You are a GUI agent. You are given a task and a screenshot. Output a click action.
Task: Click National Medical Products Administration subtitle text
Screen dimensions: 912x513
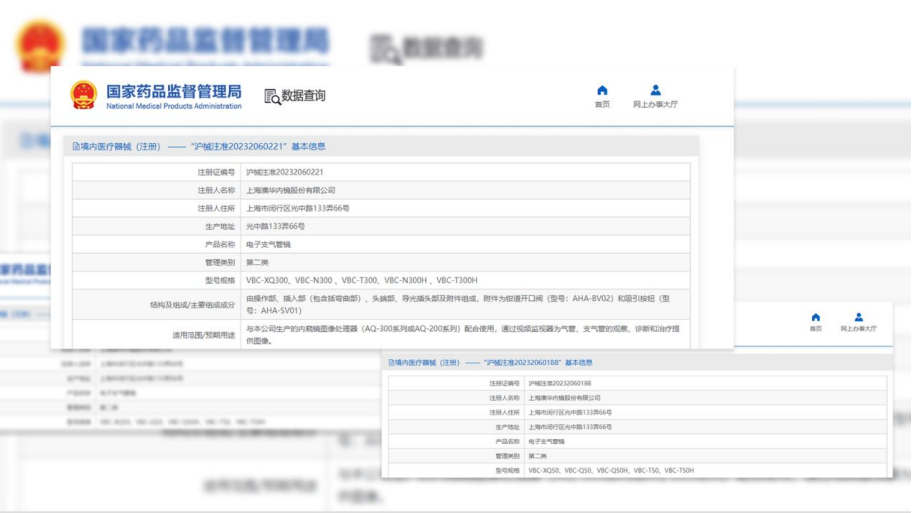(174, 106)
